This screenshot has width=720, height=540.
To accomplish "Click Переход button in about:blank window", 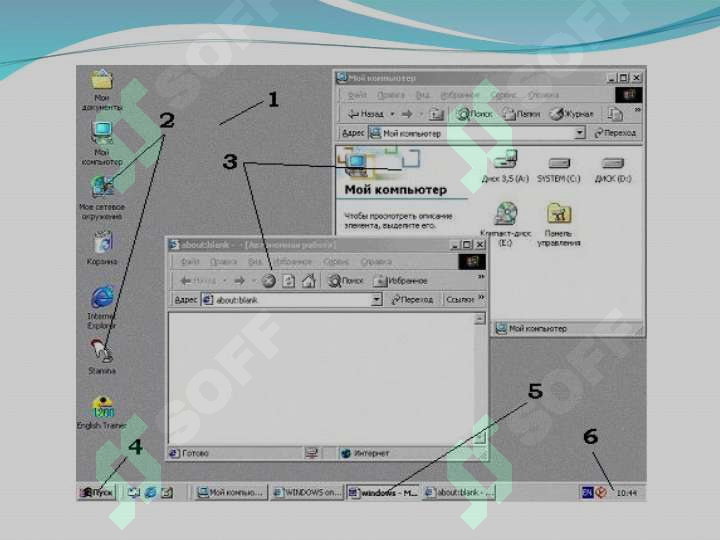I will (x=412, y=300).
